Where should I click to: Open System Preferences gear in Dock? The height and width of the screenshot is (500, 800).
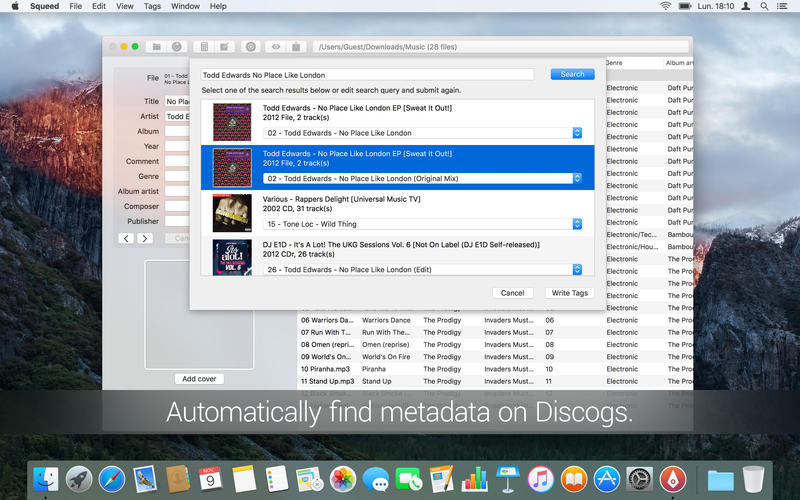639,480
